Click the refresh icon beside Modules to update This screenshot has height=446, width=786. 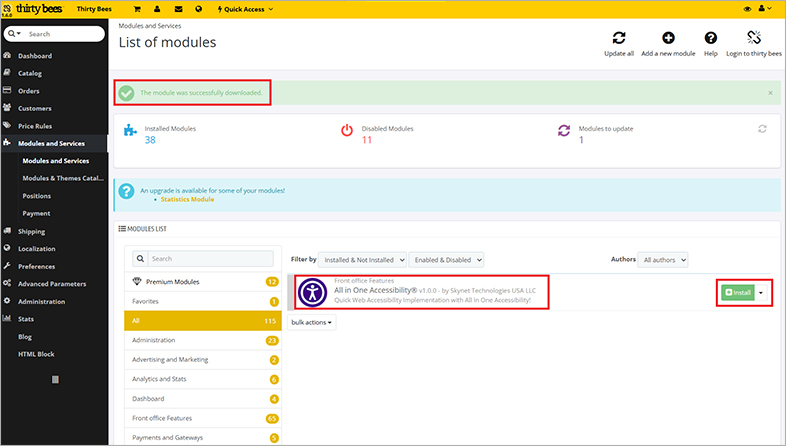coord(762,129)
